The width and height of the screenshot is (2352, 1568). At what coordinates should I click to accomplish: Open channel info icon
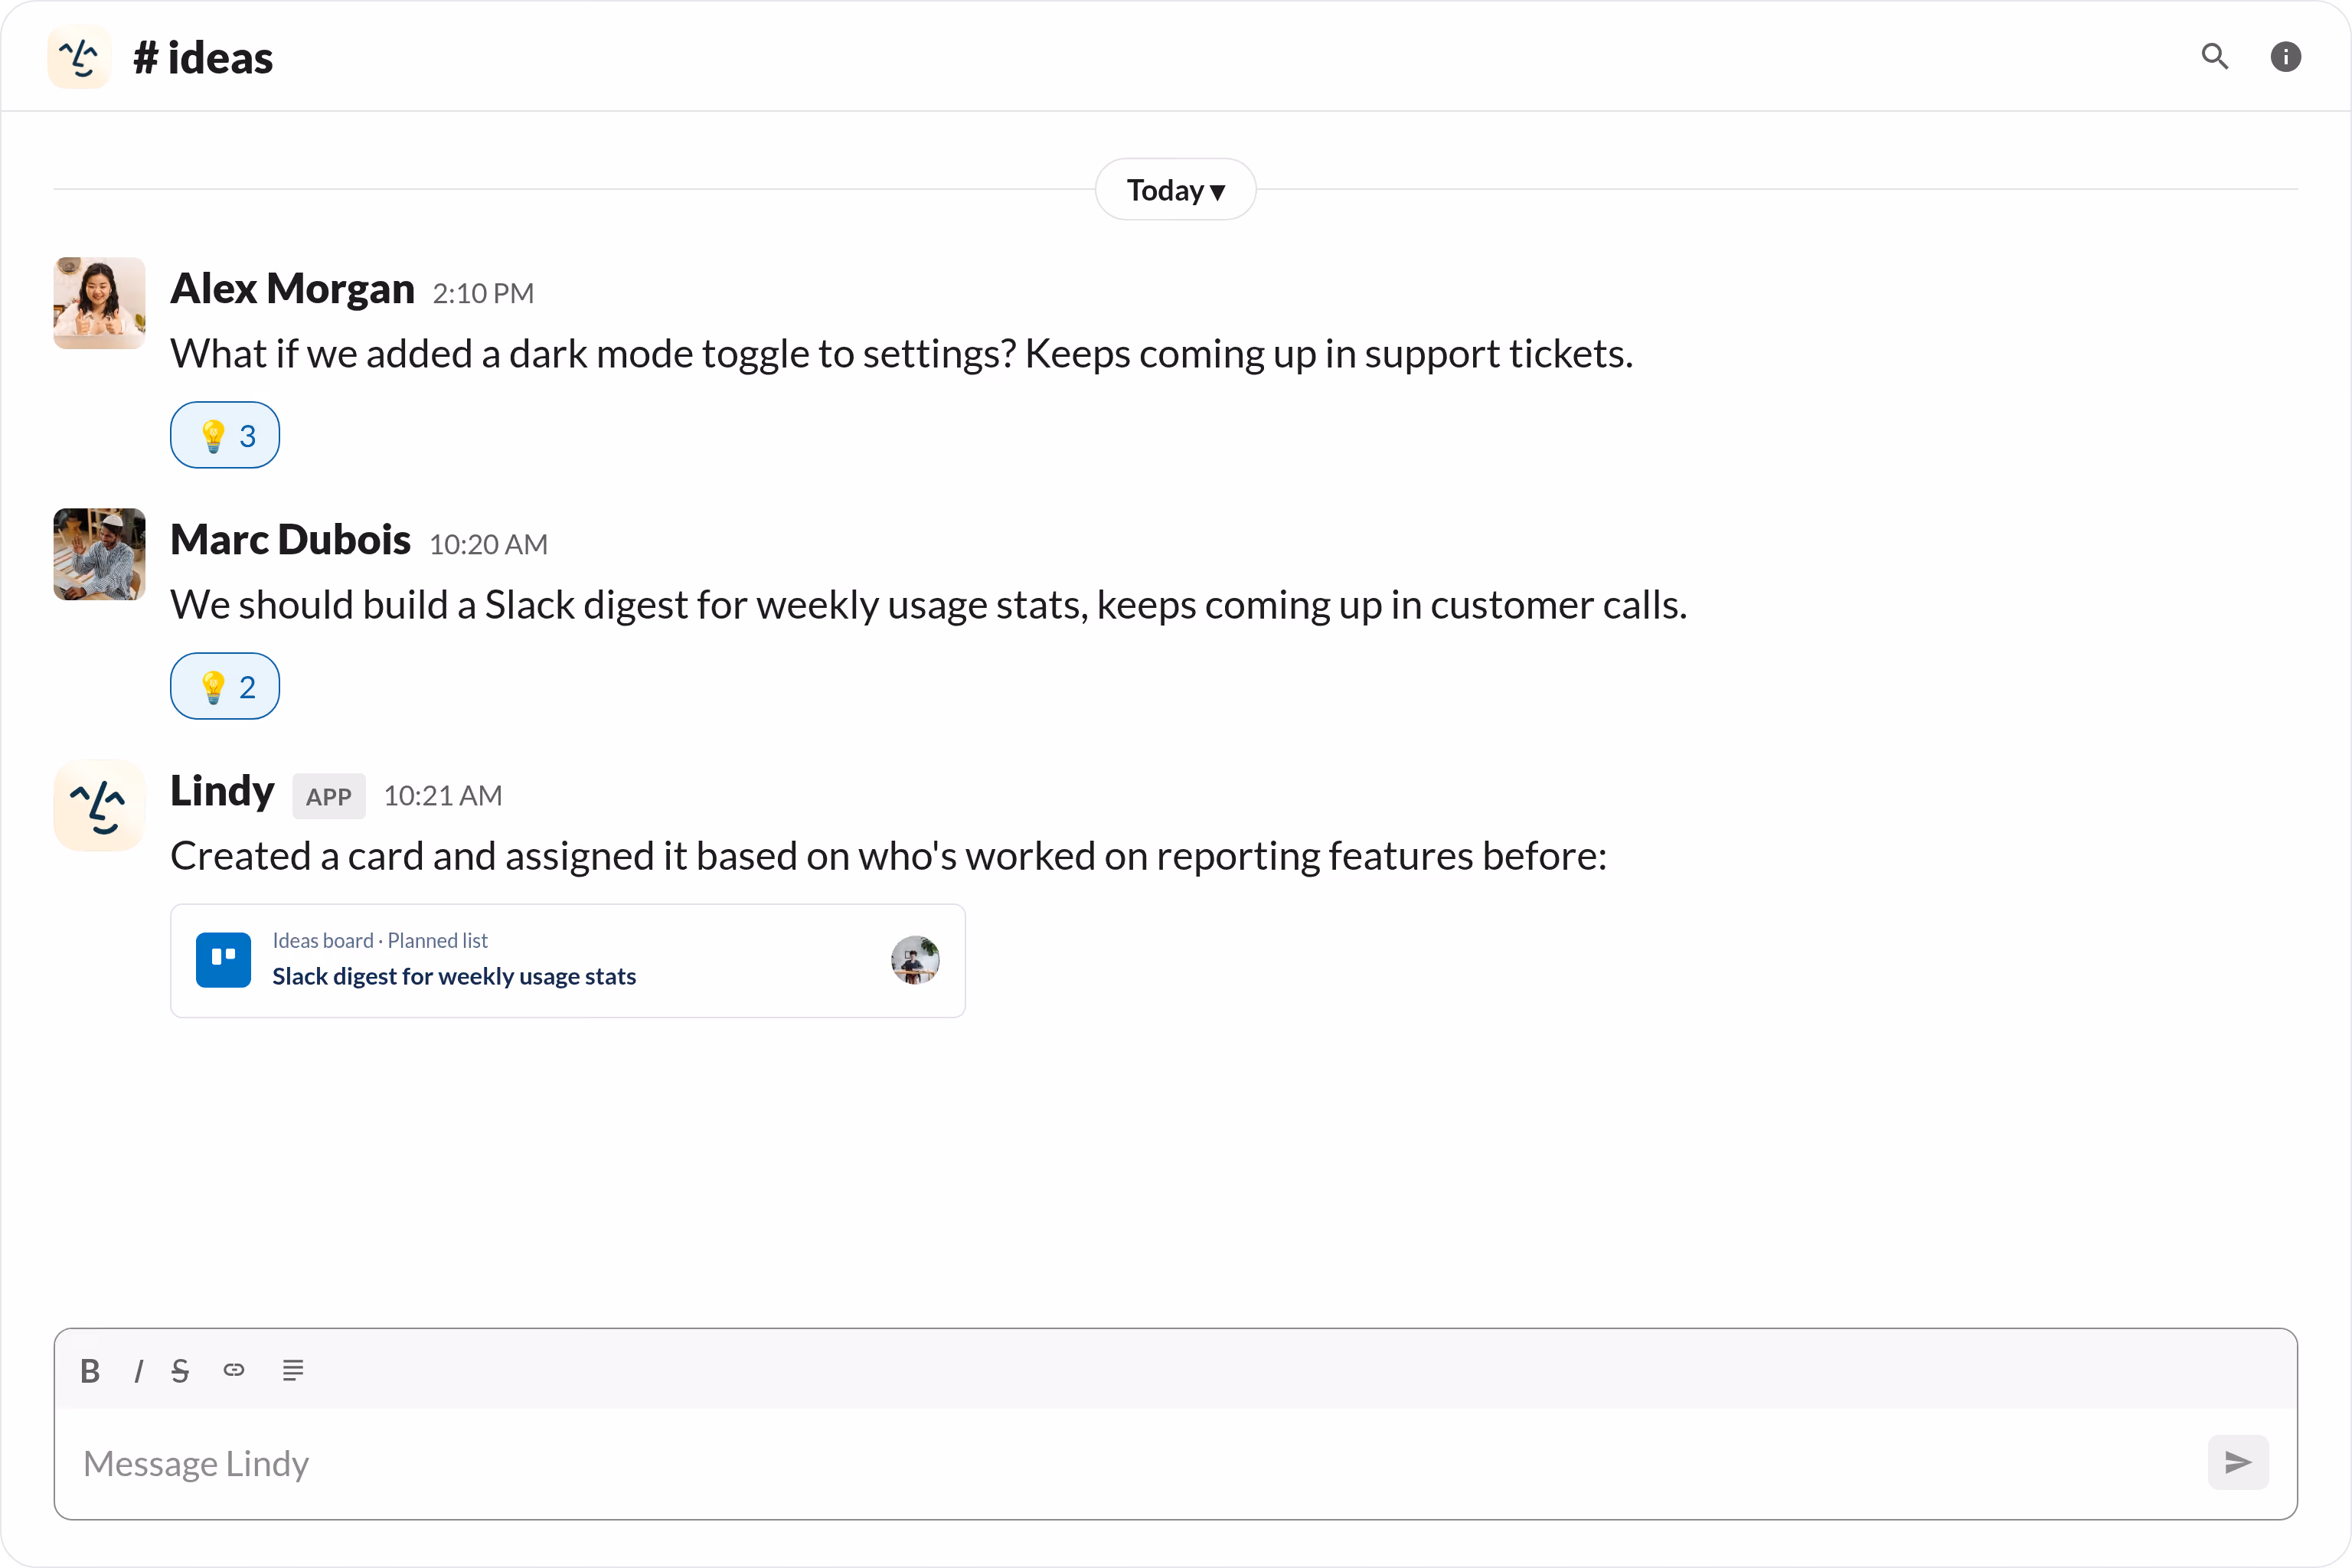point(2286,56)
